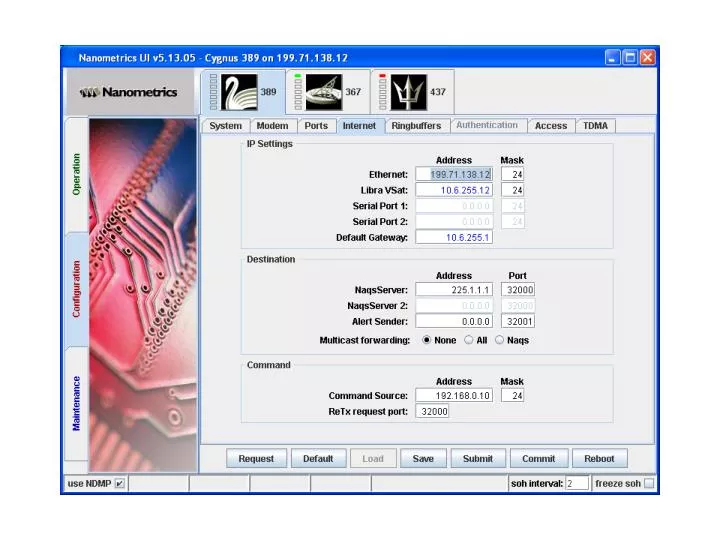Switch to the Access tab
This screenshot has height=540, width=720.
[x=551, y=126]
